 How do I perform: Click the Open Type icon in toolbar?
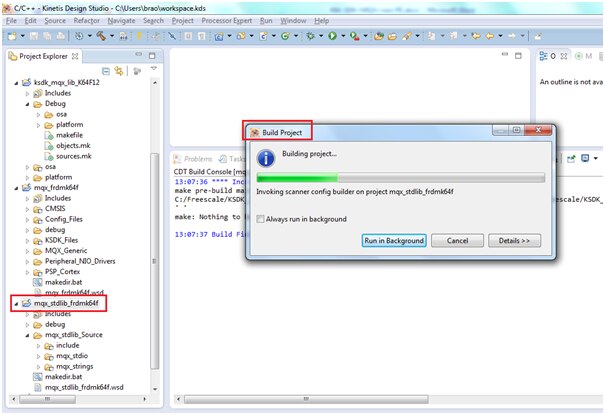[x=379, y=36]
